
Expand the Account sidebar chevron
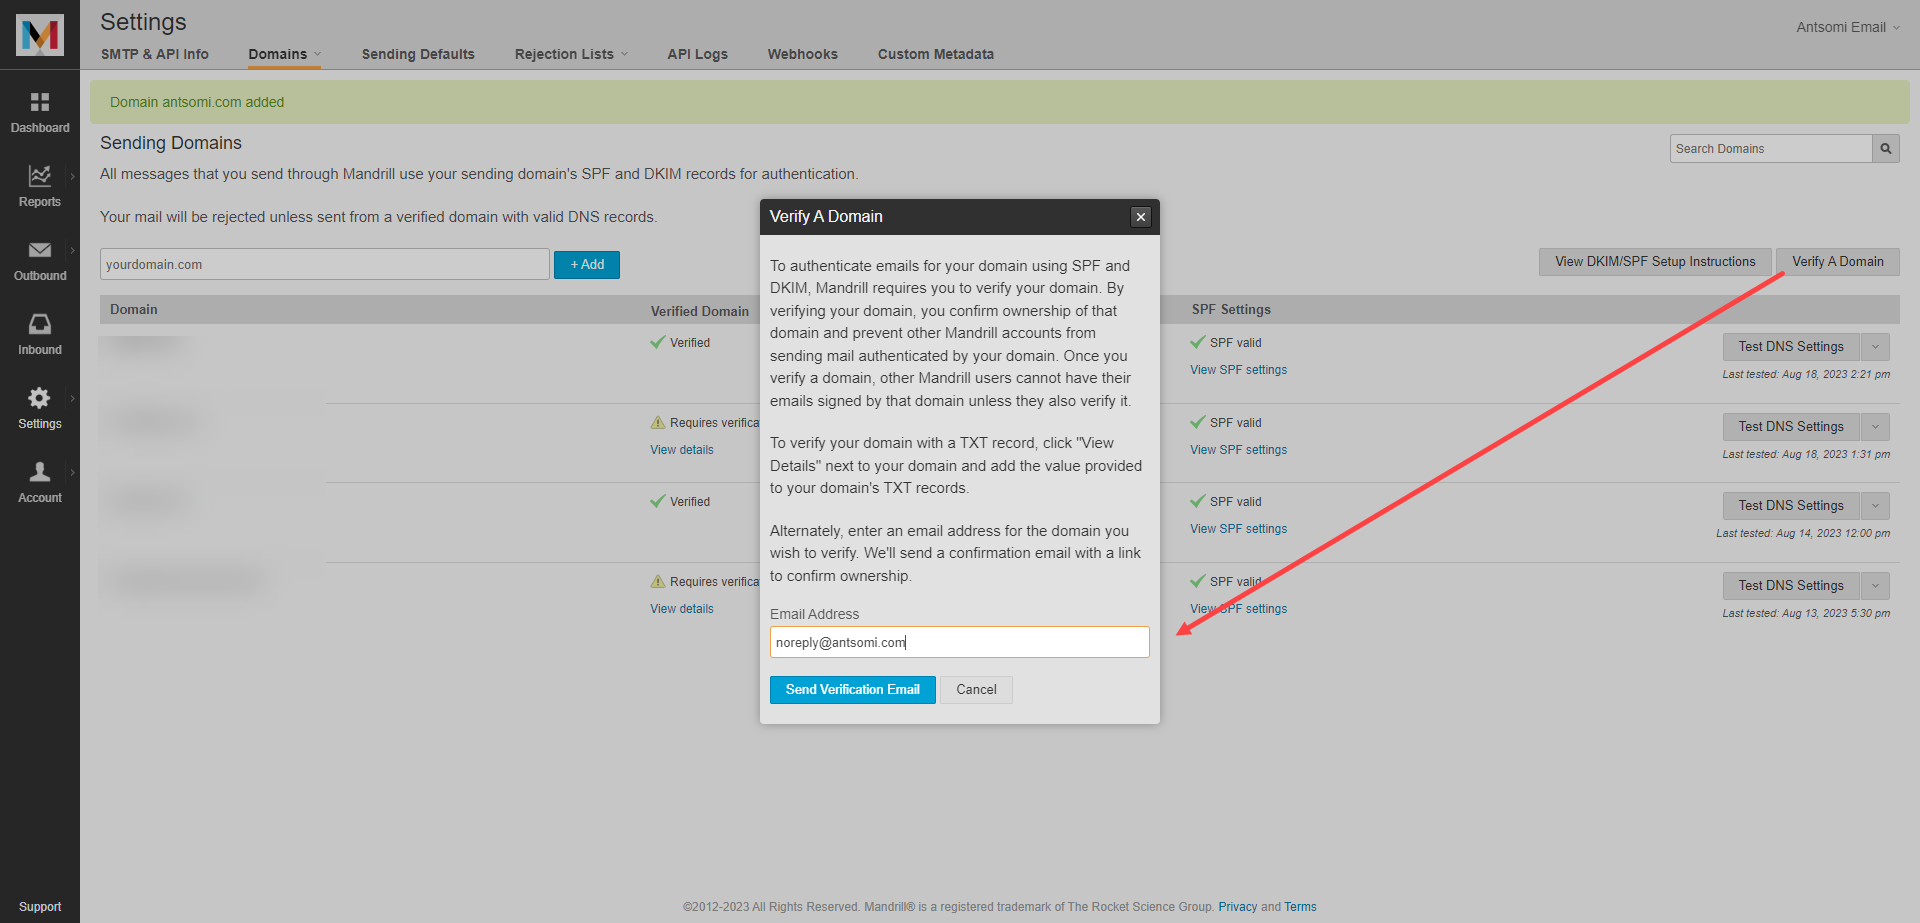[72, 472]
